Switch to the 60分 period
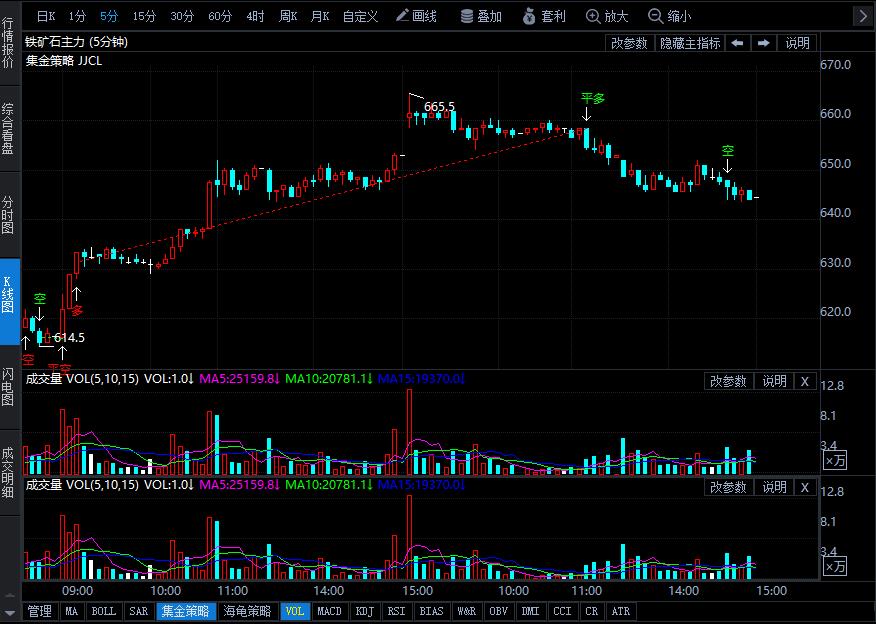 (220, 16)
